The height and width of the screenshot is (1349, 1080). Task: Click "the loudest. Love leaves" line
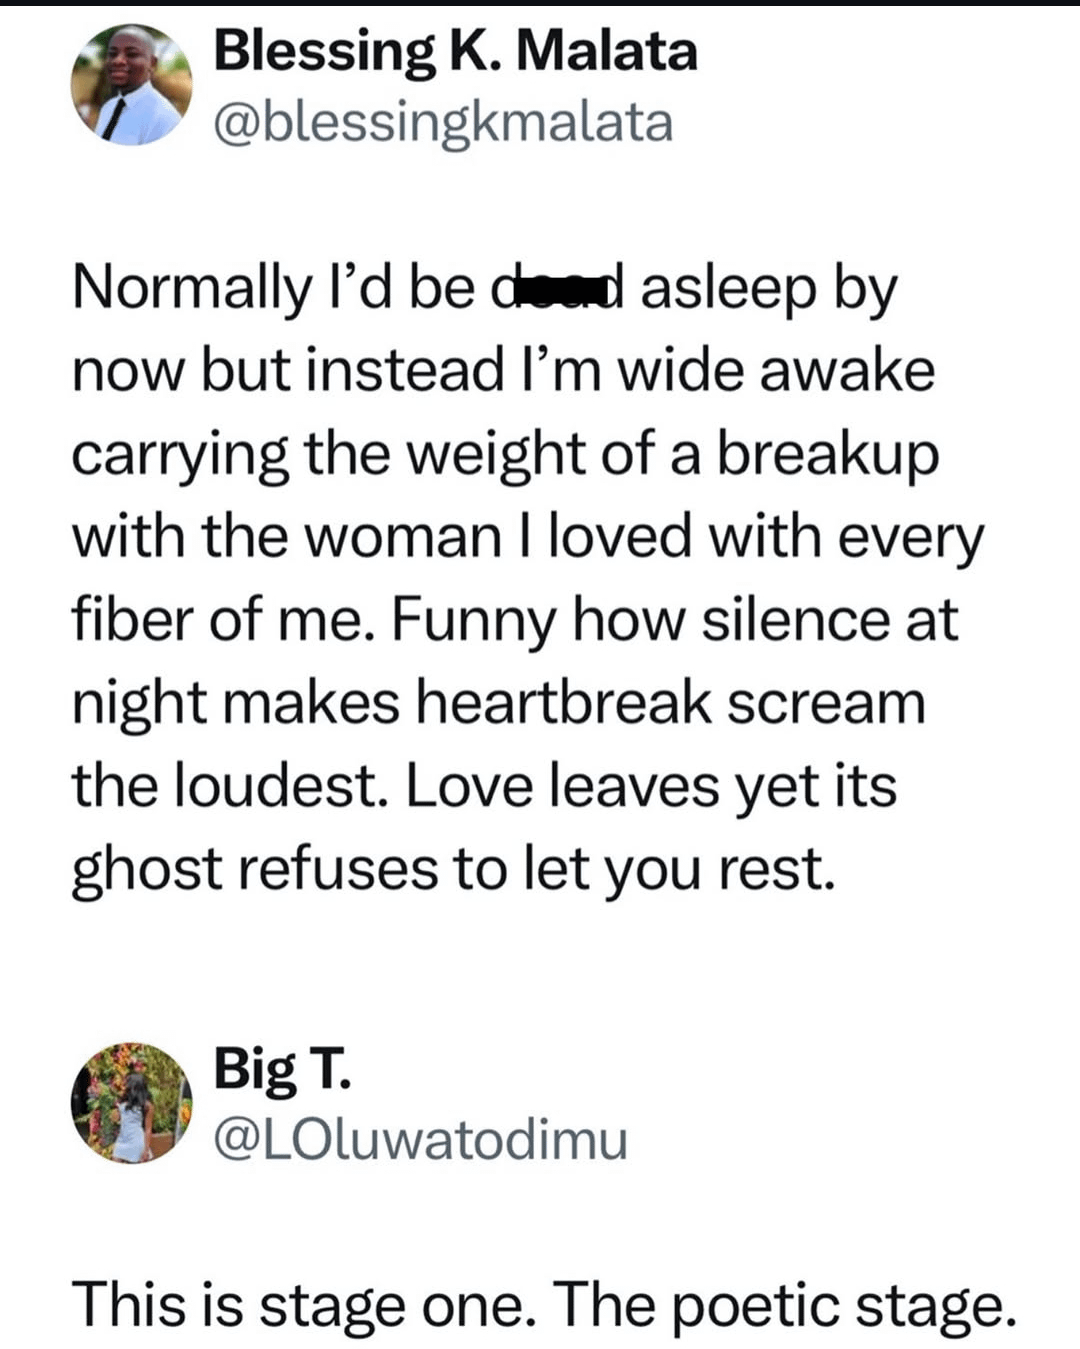click(395, 785)
